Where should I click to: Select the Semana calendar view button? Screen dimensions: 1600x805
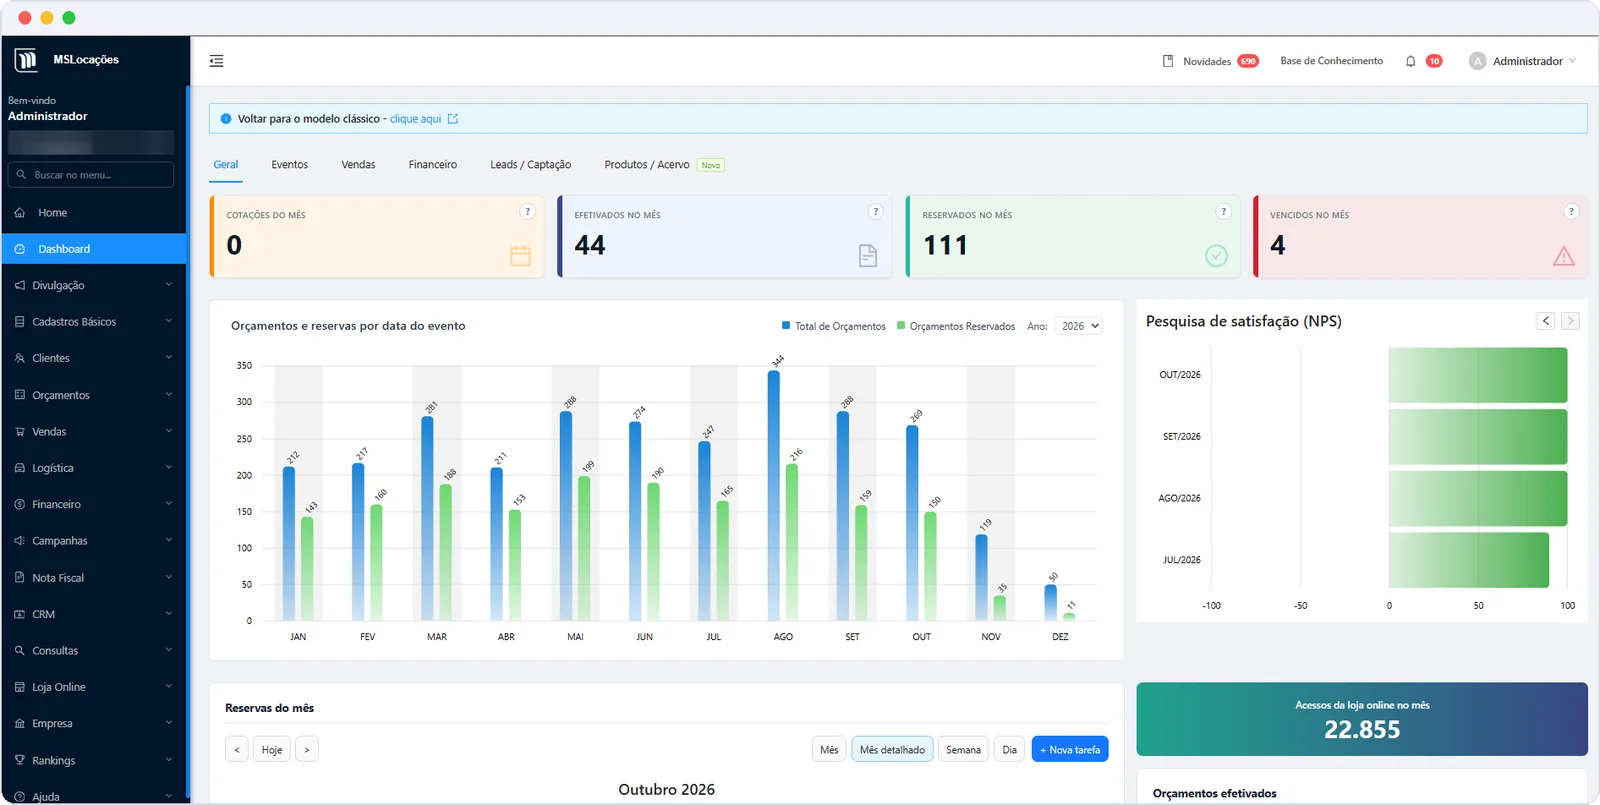963,749
